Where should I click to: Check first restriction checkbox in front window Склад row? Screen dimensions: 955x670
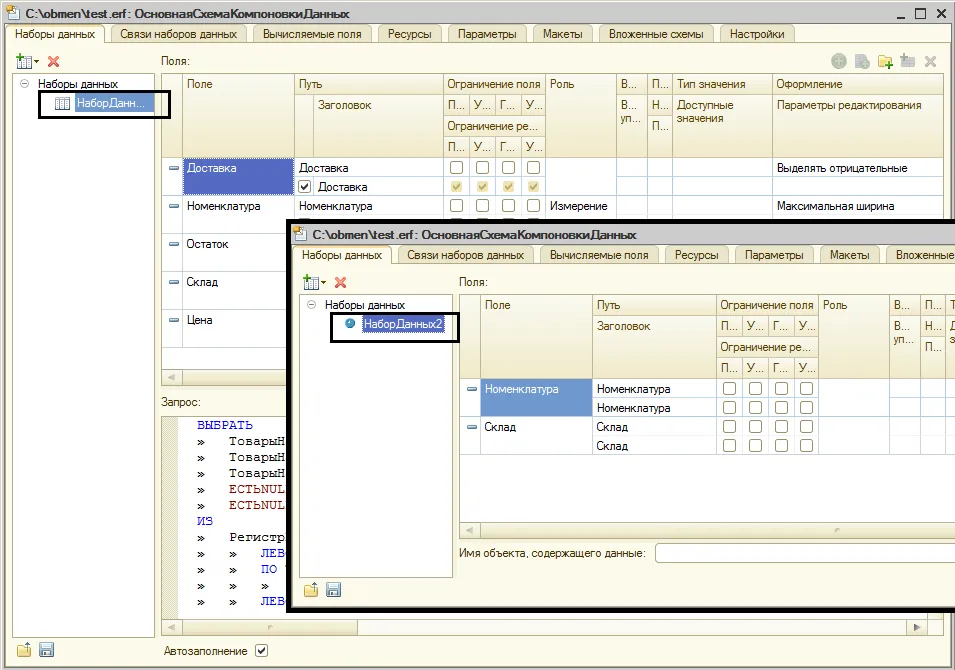coord(729,427)
